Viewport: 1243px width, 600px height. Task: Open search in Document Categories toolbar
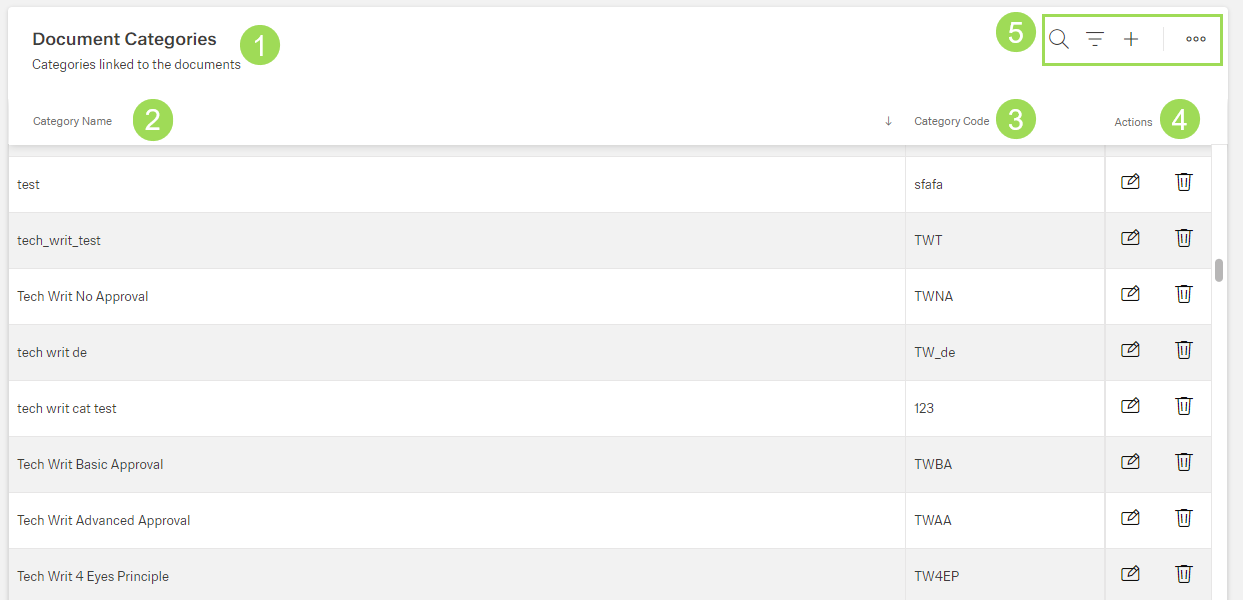click(1059, 39)
